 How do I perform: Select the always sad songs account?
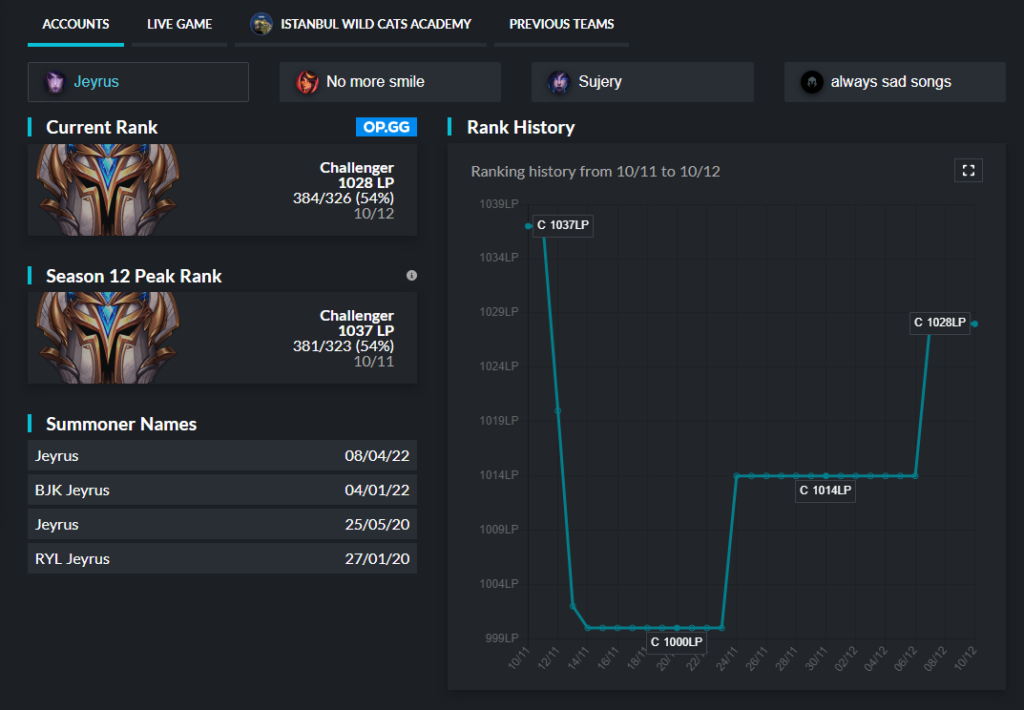[x=895, y=82]
